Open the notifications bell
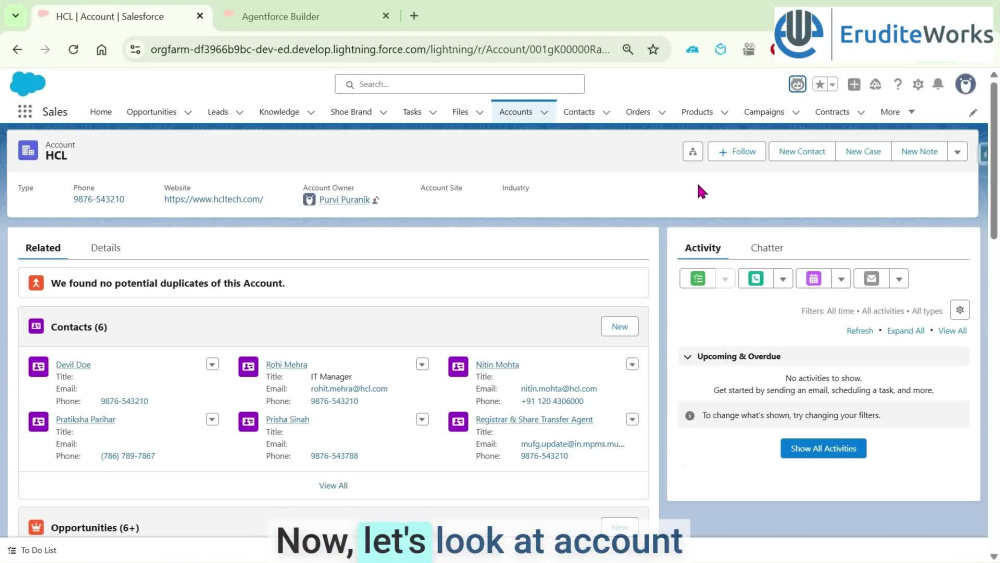Screen dimensions: 1000x563 click(938, 84)
